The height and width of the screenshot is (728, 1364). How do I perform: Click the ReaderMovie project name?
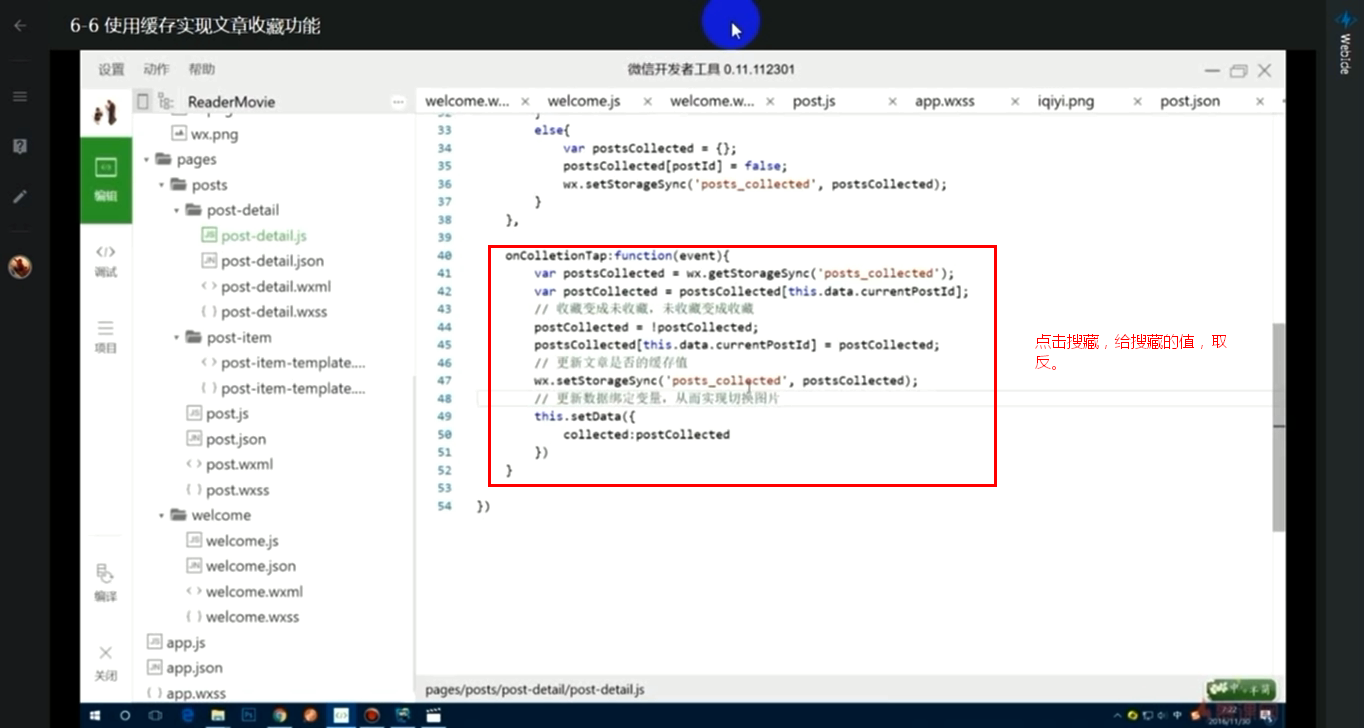pos(231,102)
